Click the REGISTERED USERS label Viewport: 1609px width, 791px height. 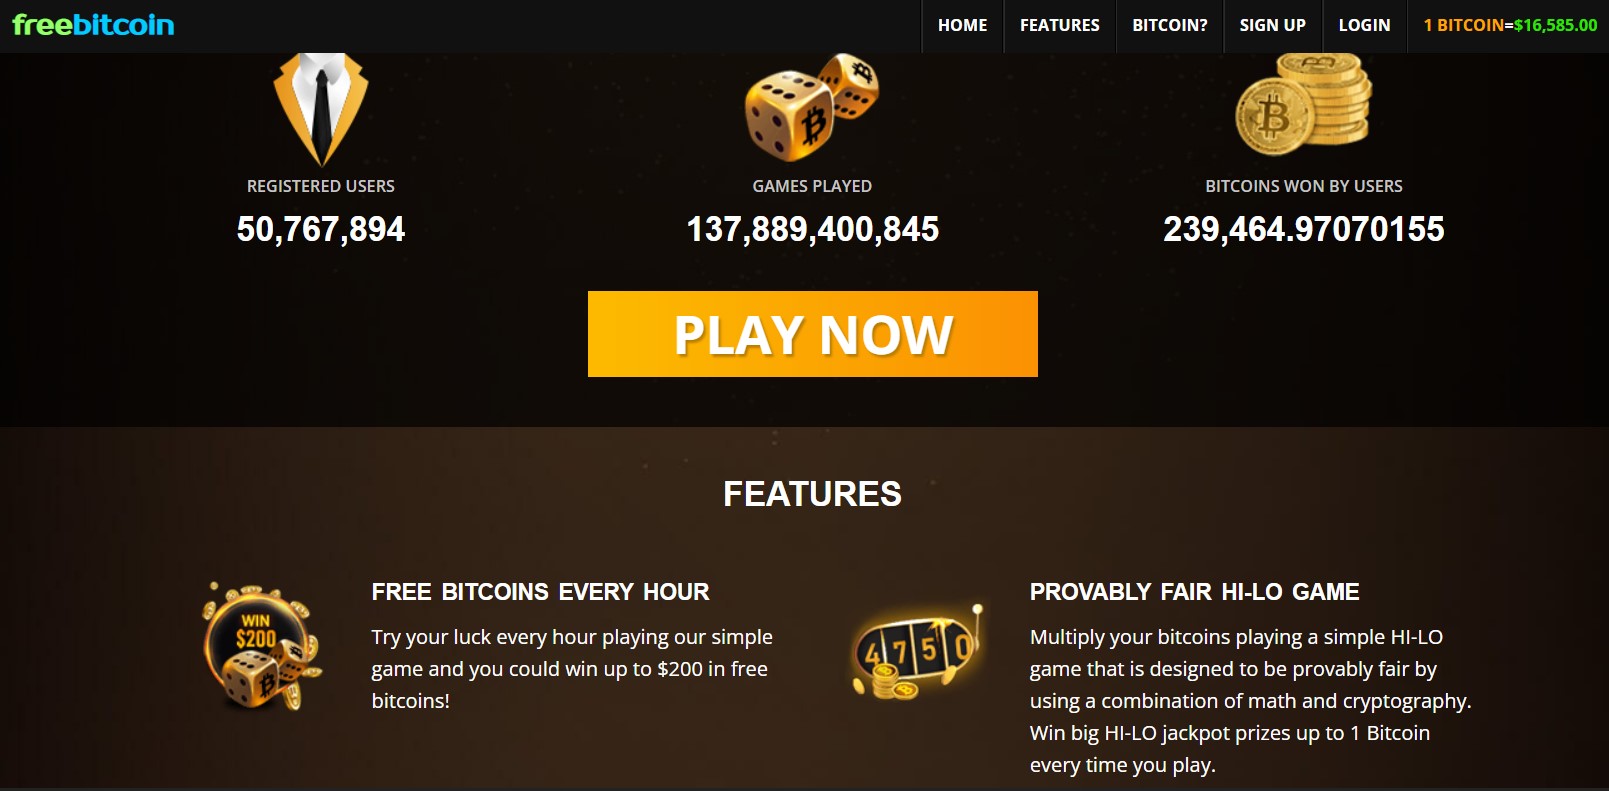(321, 186)
